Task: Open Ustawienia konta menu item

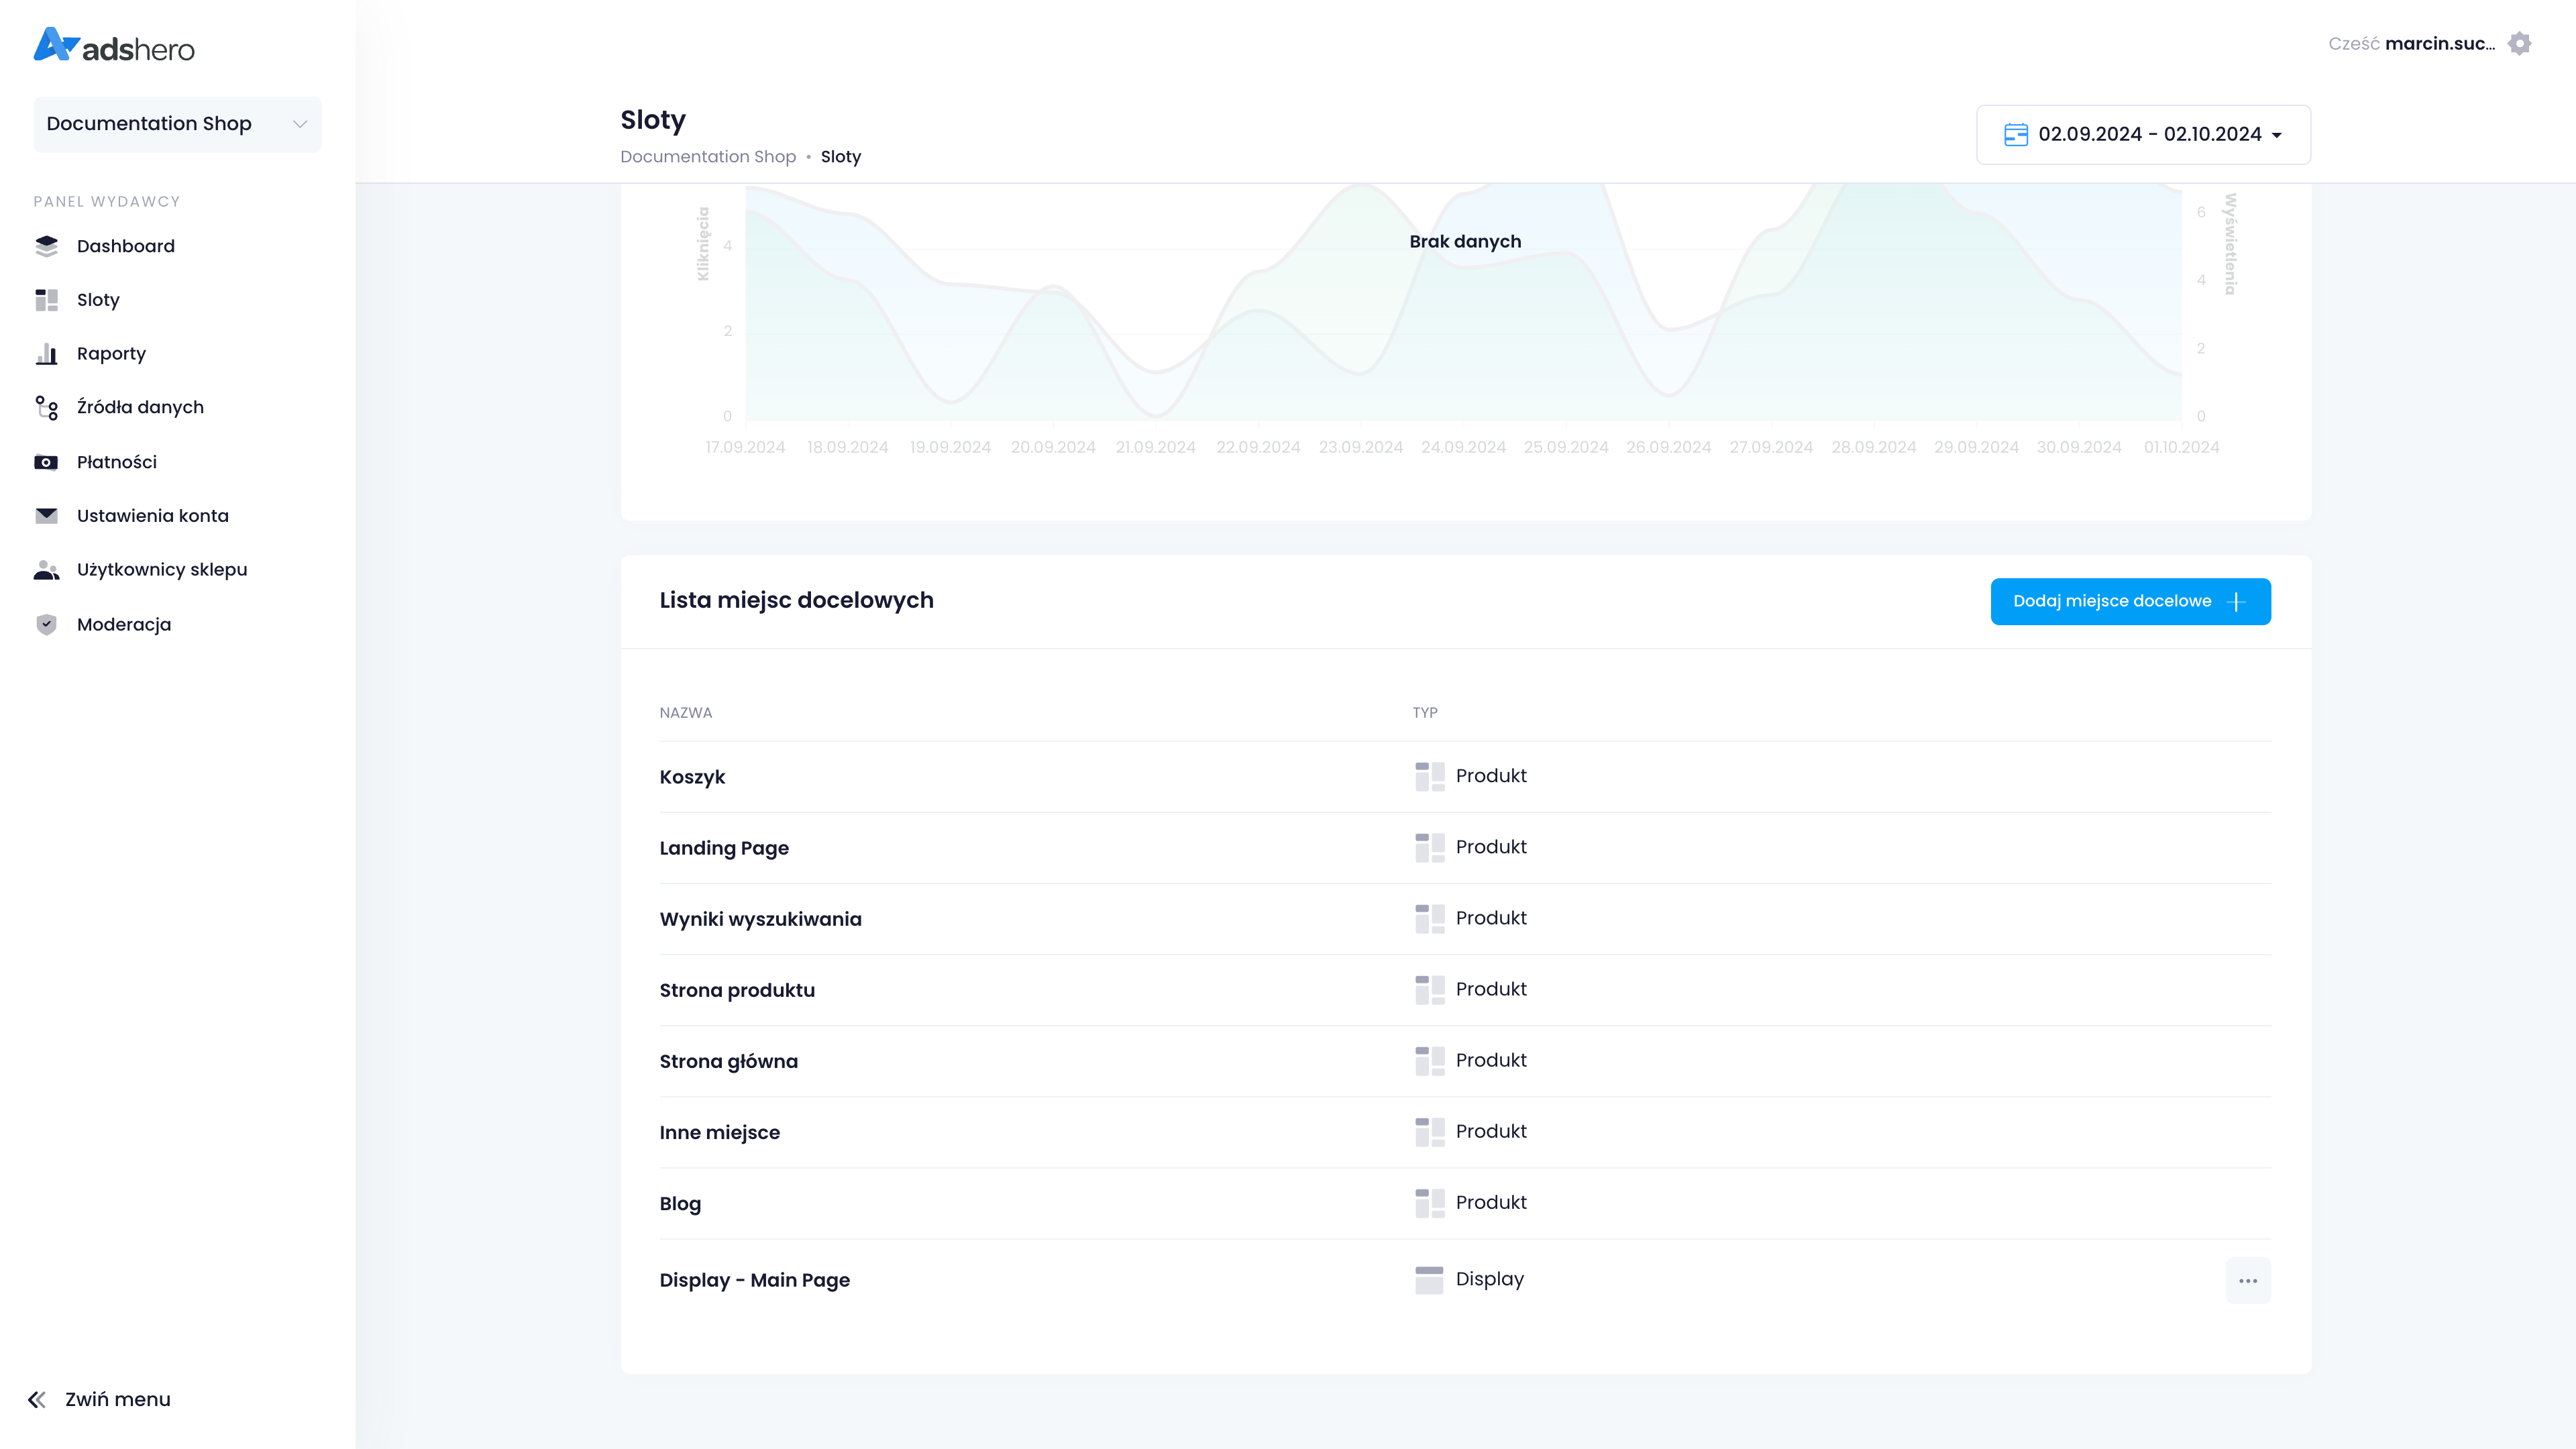Action: click(x=152, y=516)
